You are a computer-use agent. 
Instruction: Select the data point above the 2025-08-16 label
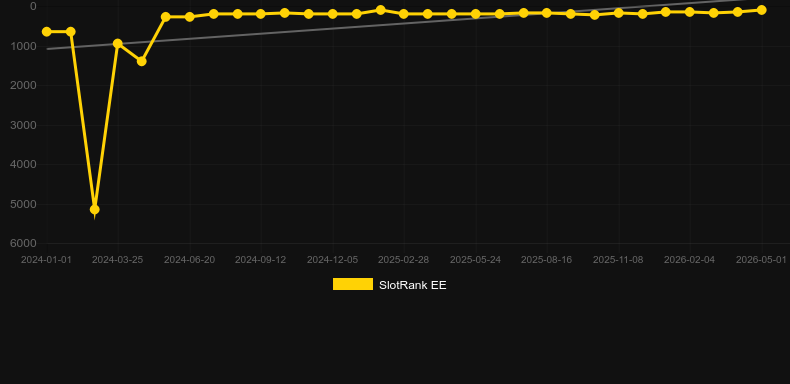tap(547, 13)
